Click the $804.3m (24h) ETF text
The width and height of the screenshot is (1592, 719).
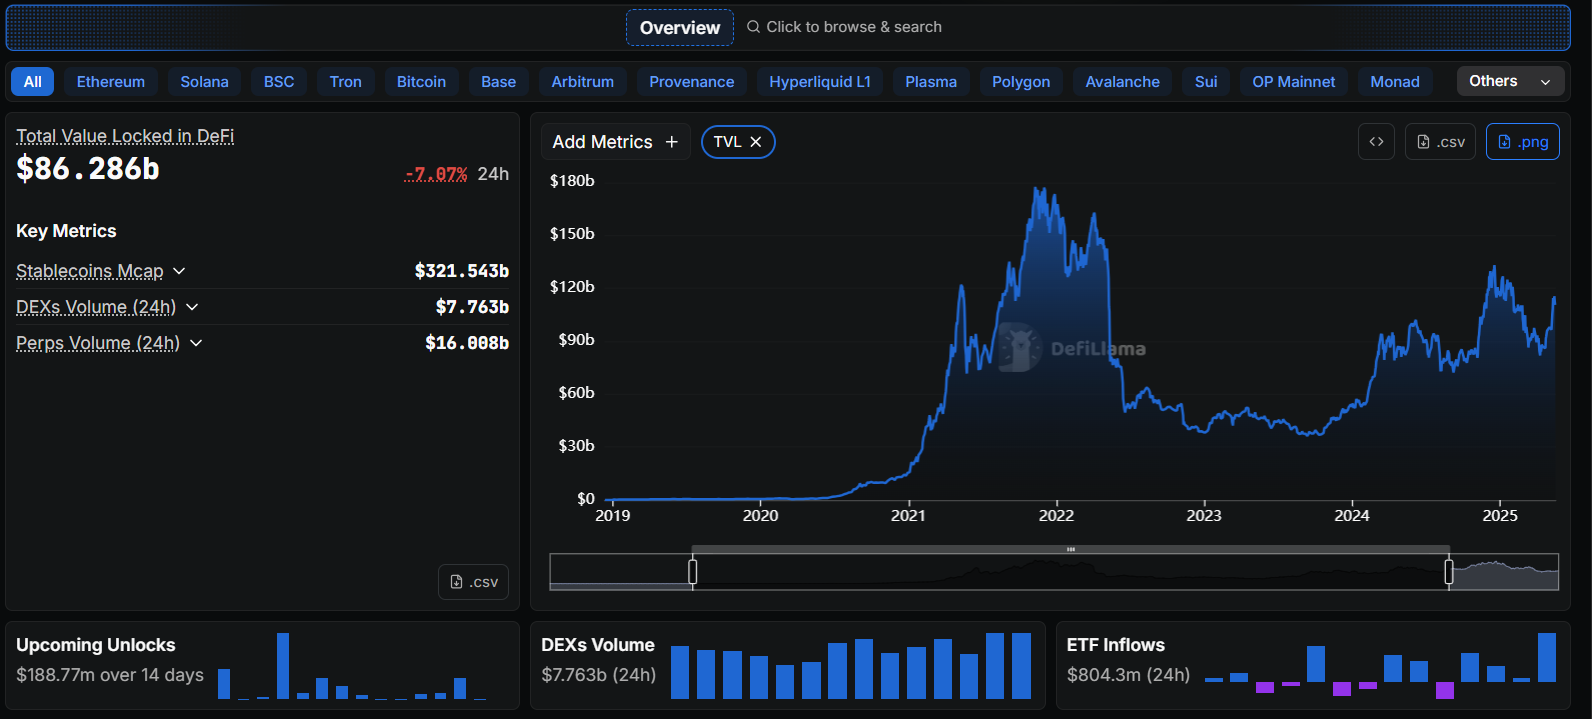[x=1129, y=675]
